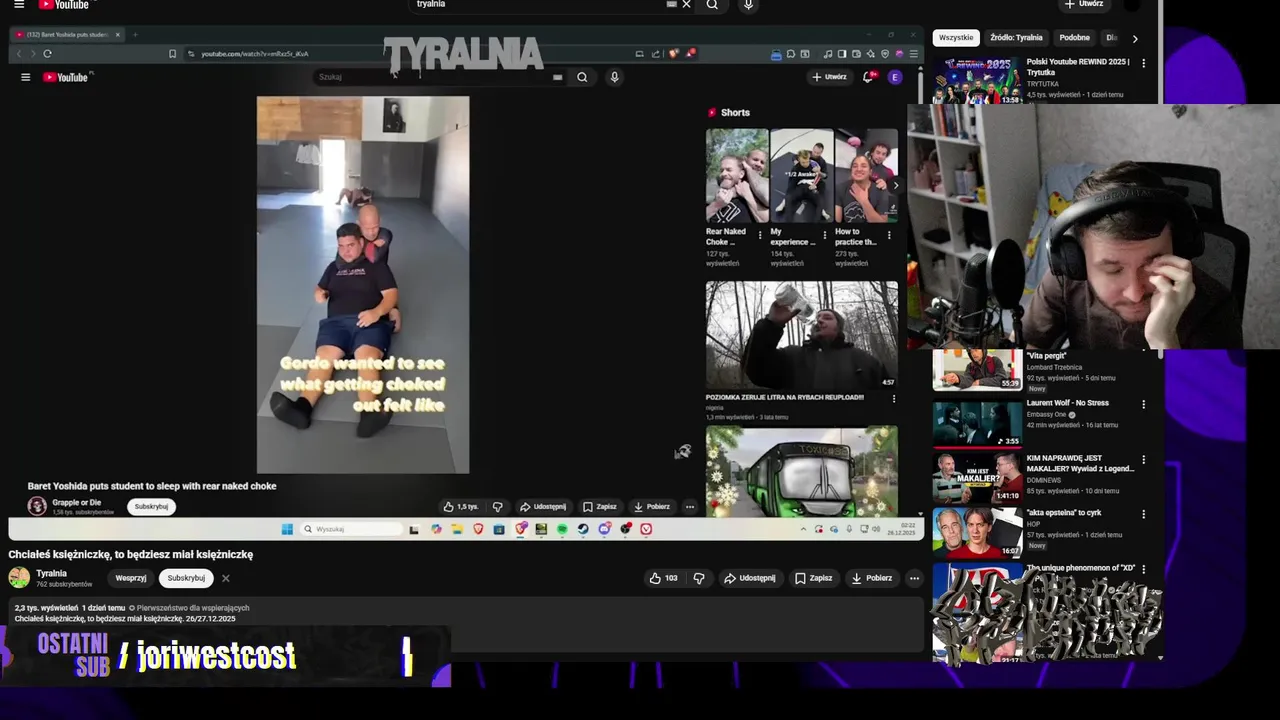Reload the page in the recorded browser toolbar

47,53
